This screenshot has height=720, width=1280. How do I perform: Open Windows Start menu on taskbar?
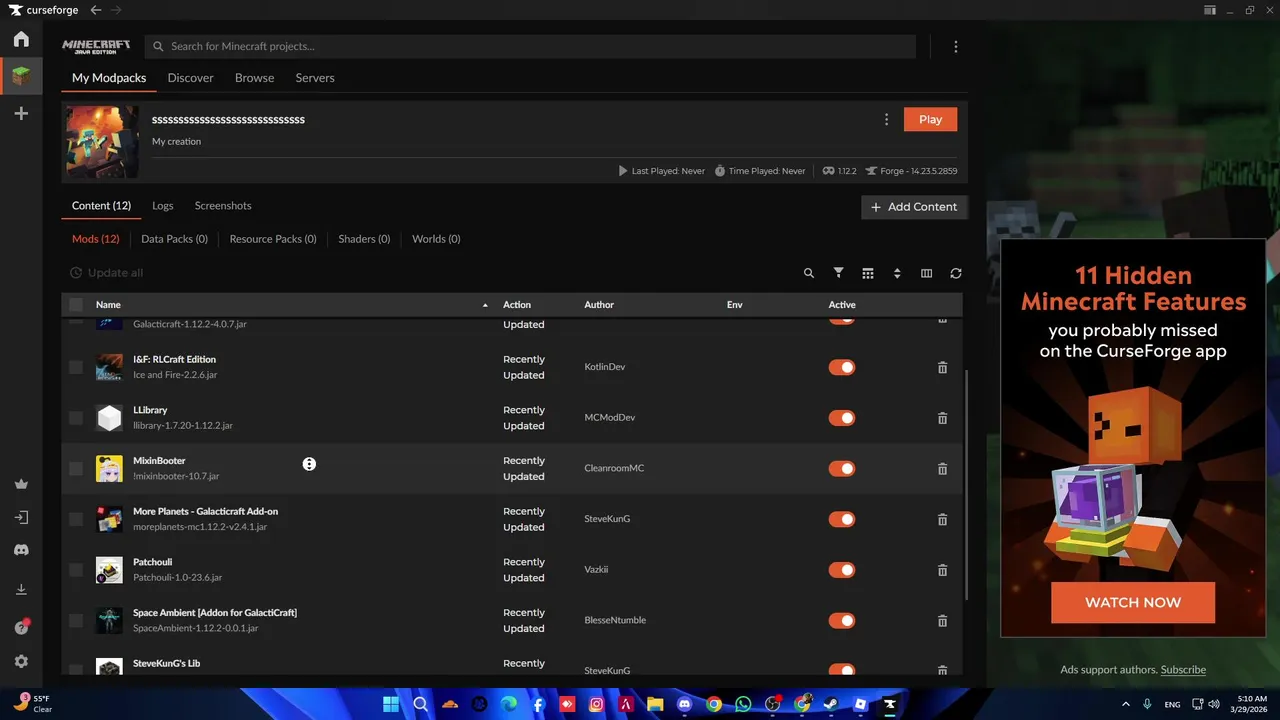(x=390, y=704)
